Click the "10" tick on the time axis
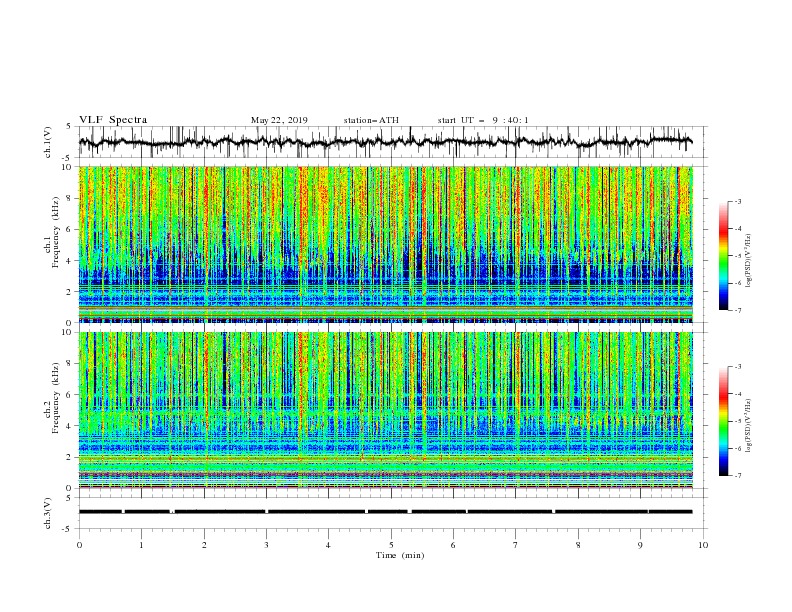 [x=703, y=545]
